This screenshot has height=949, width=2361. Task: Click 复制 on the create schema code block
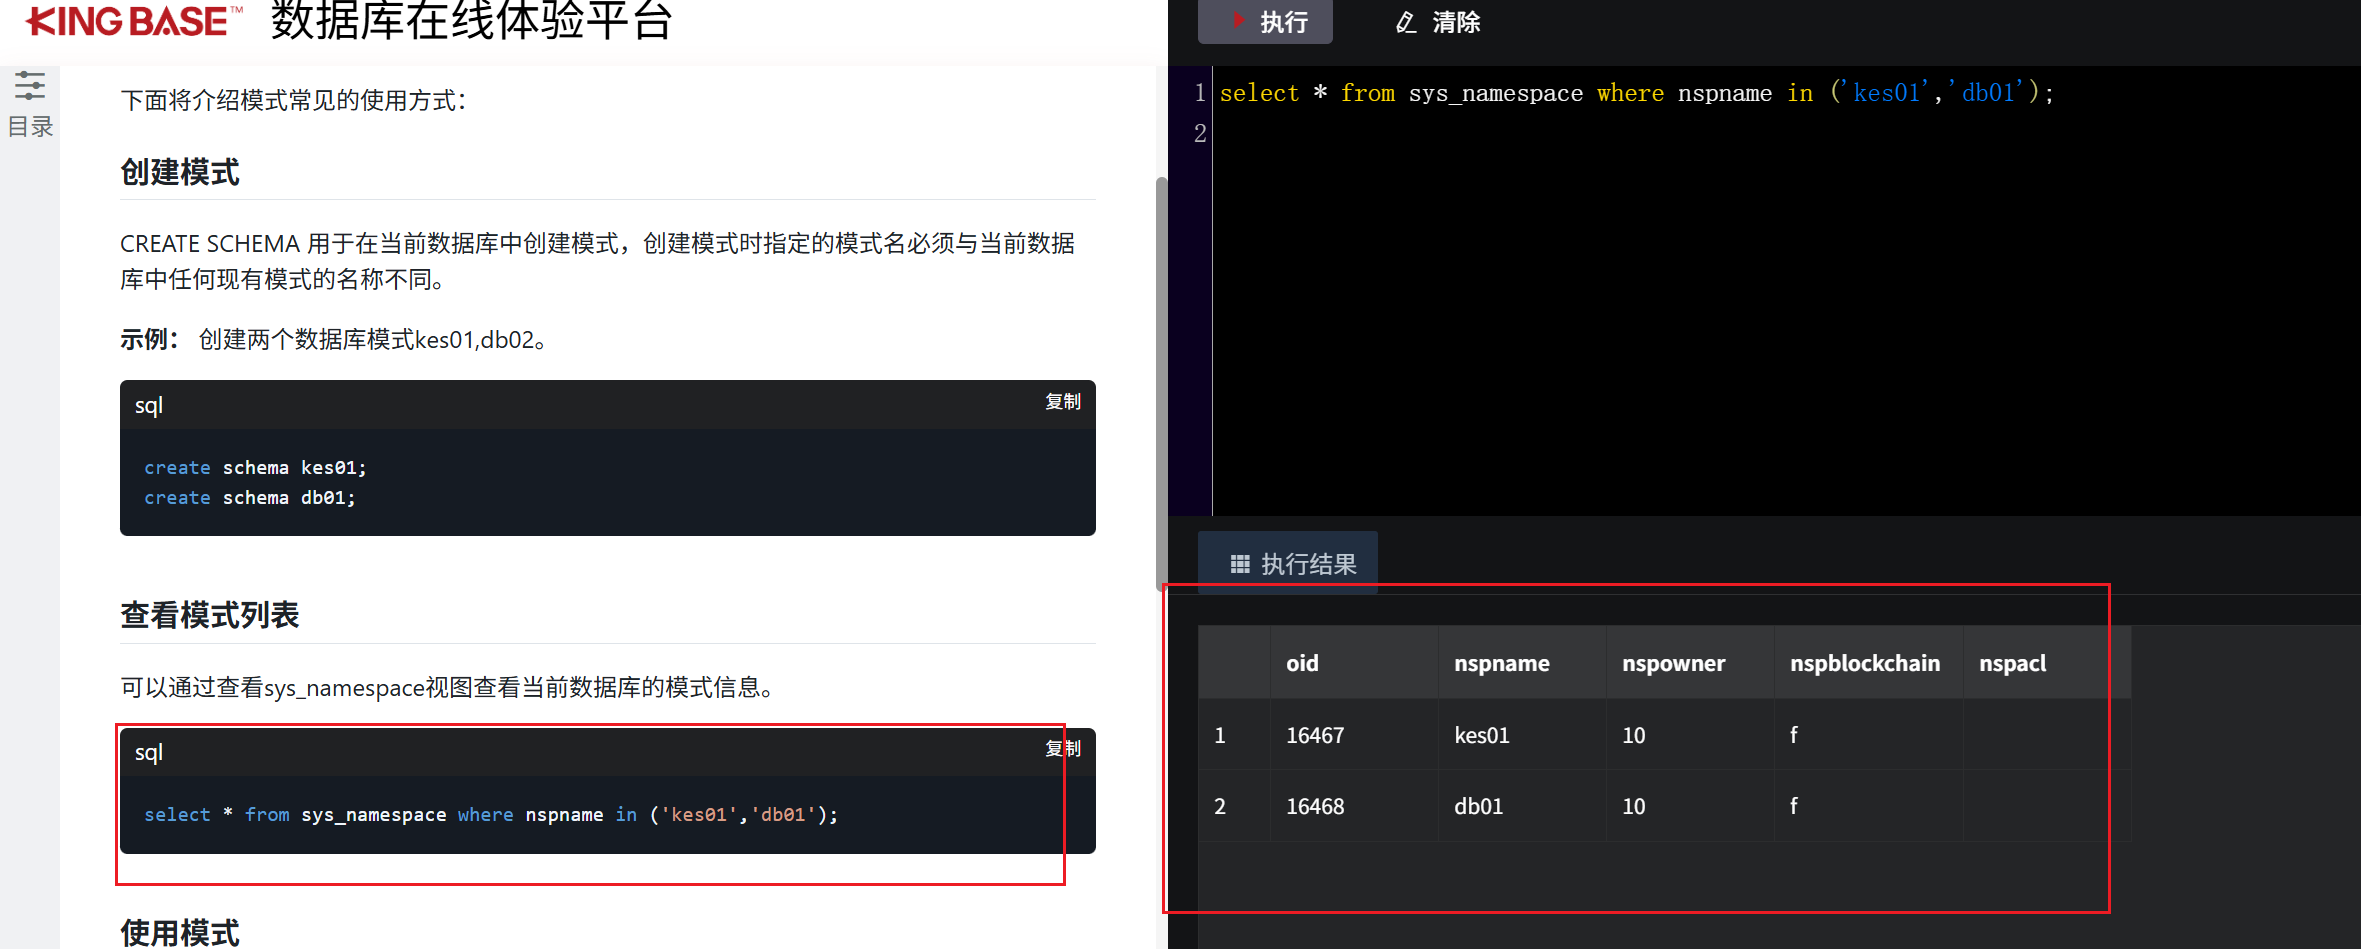coord(1063,401)
